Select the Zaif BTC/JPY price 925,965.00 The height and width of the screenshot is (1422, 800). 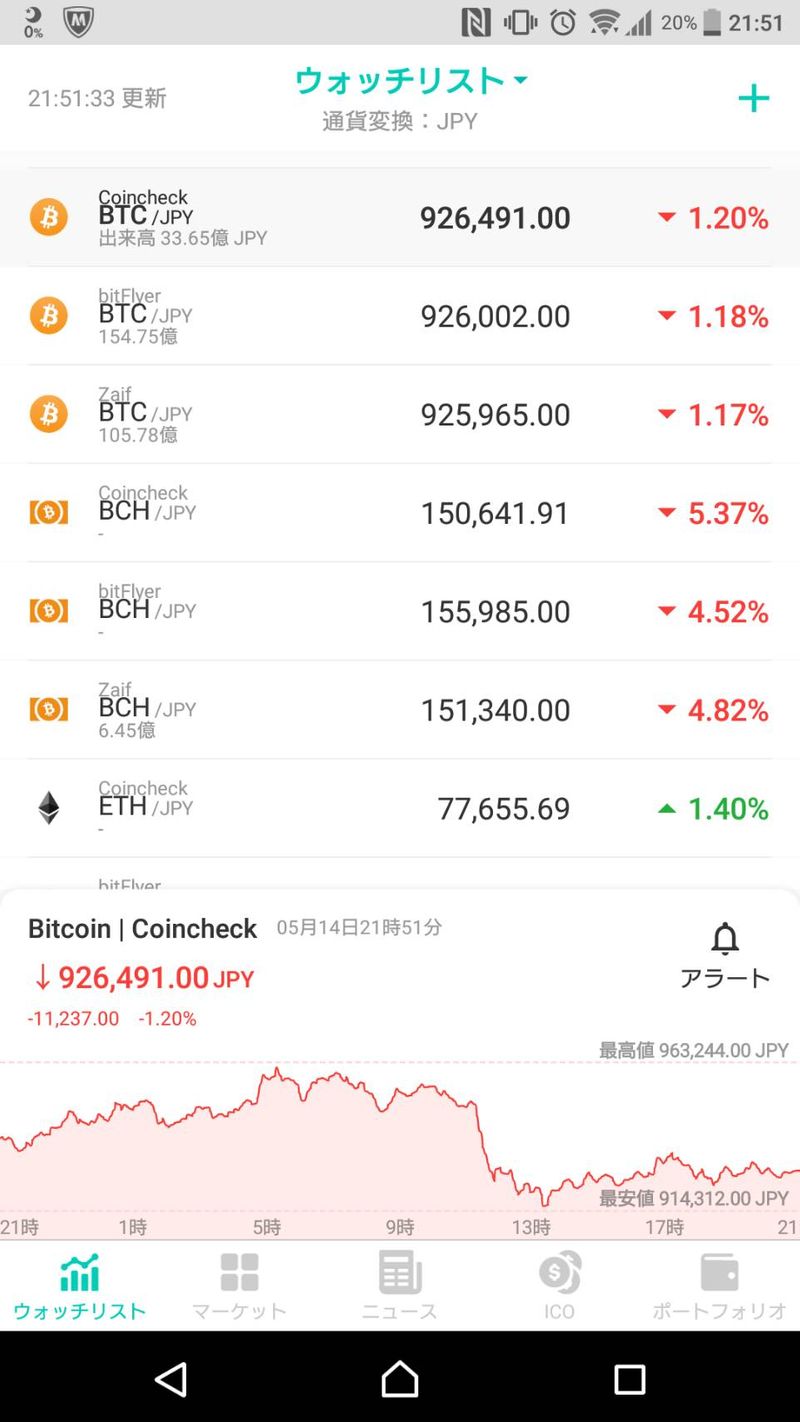(x=495, y=415)
